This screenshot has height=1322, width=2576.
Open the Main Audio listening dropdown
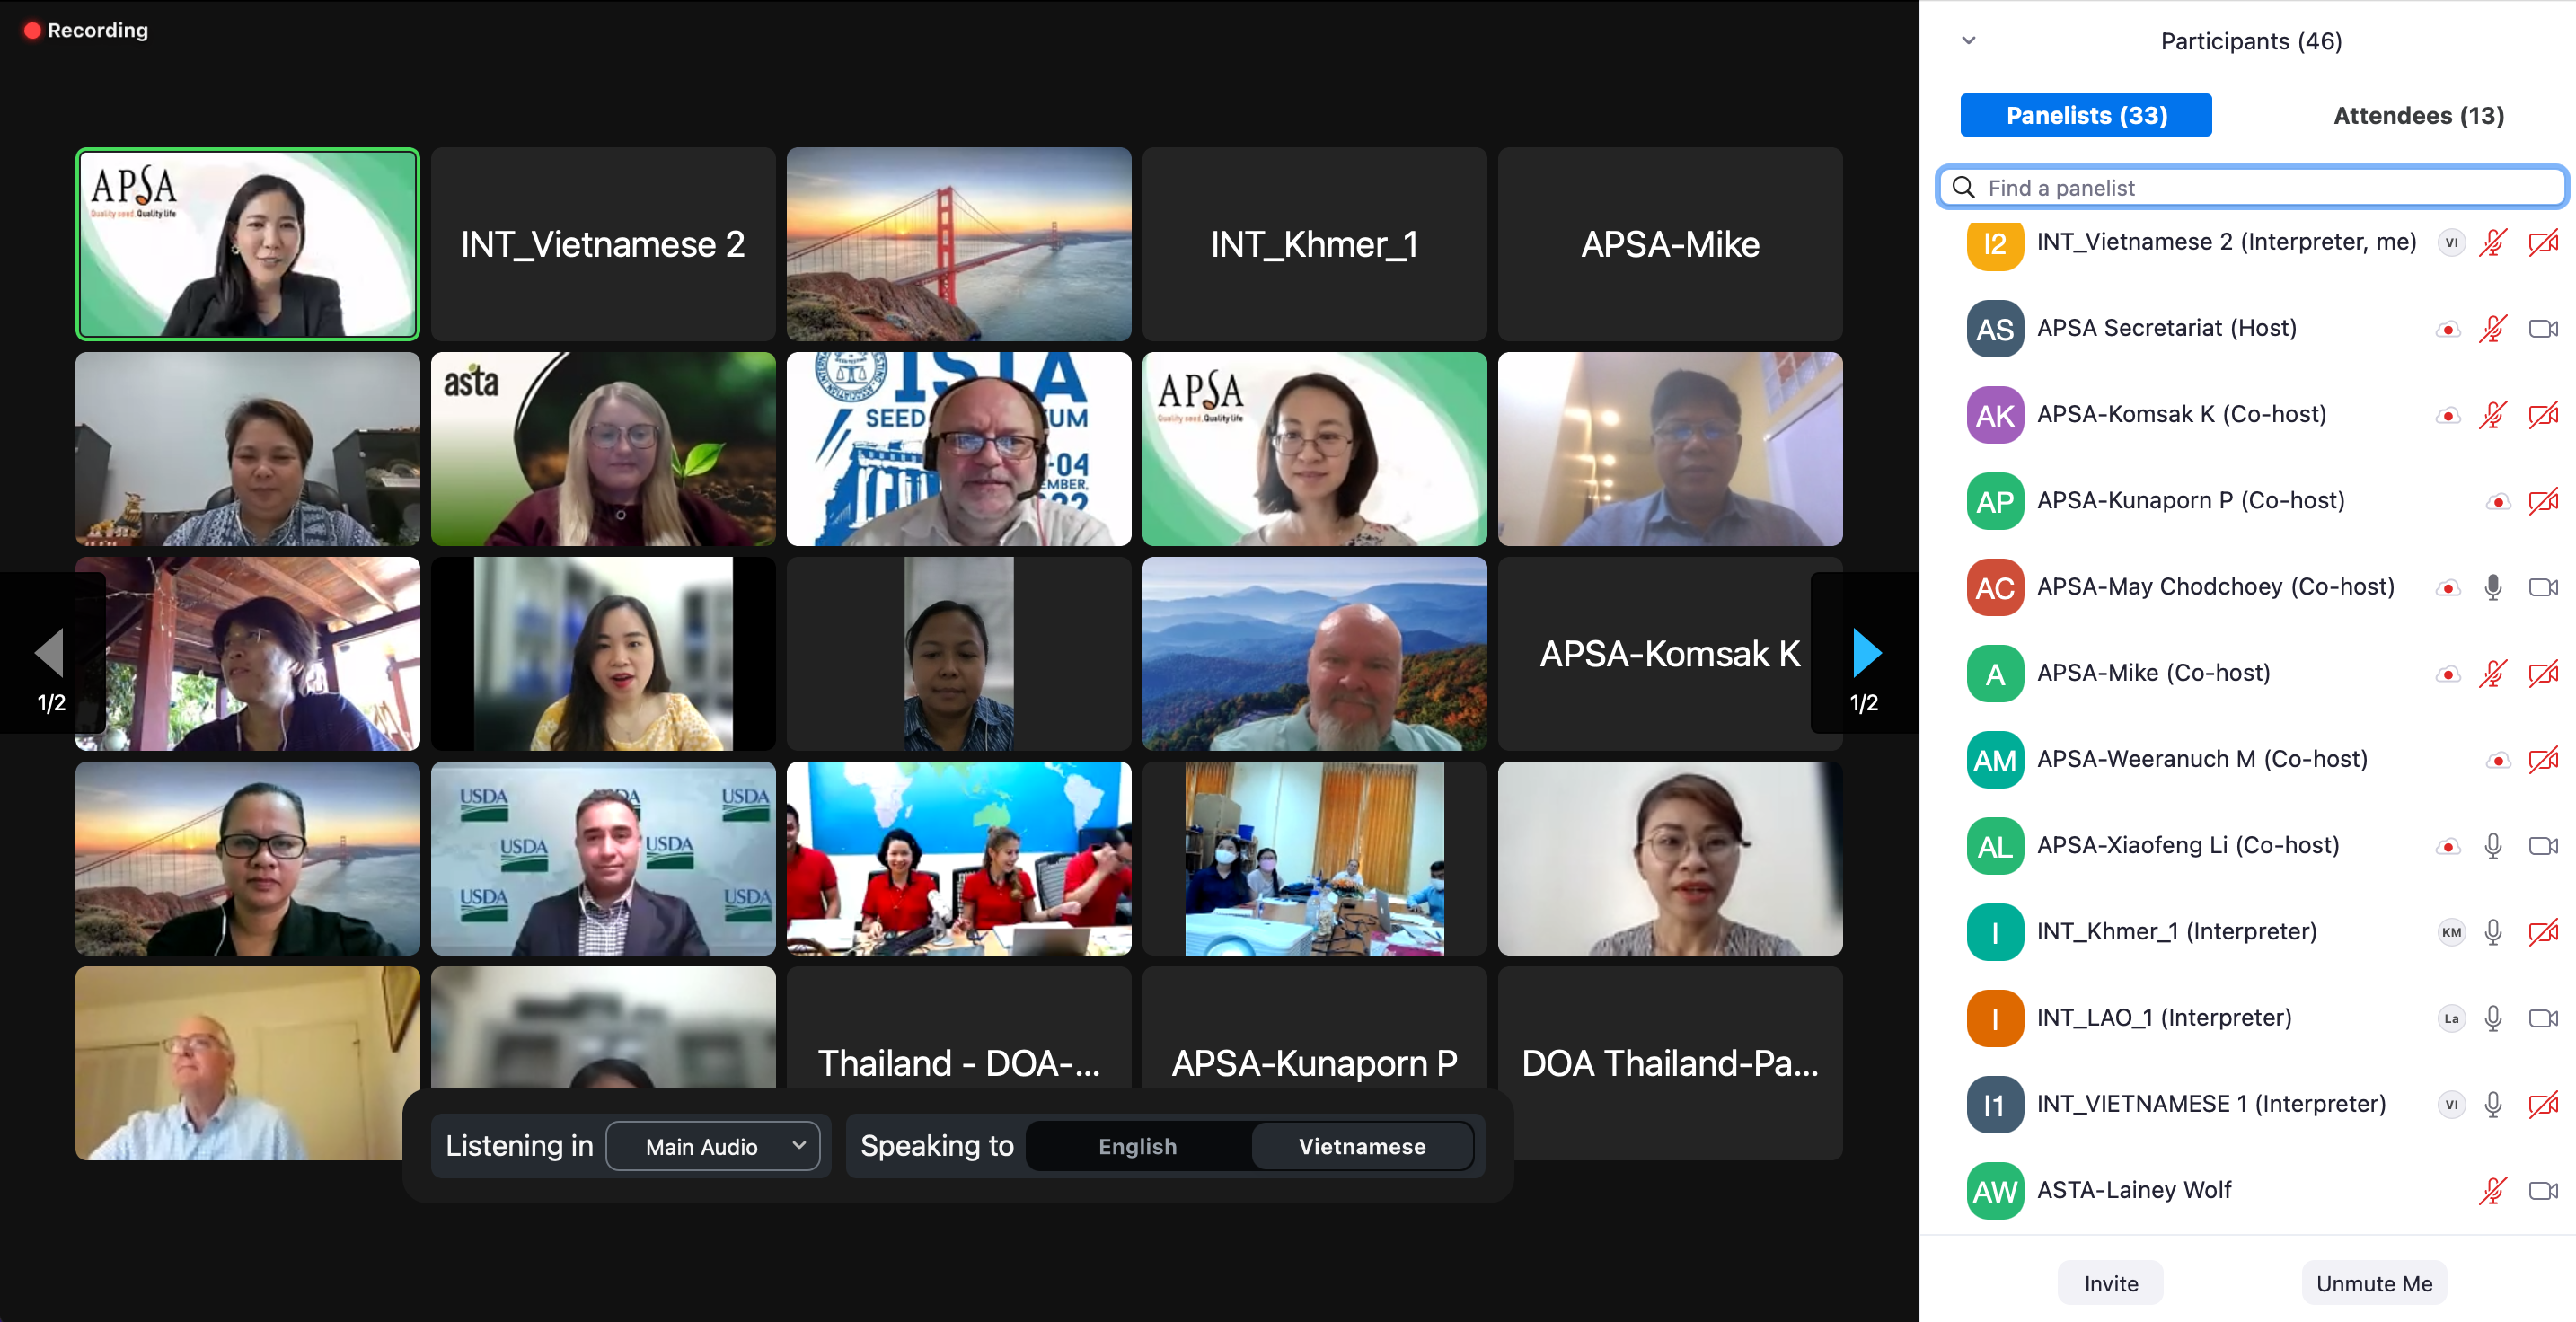[x=713, y=1146]
